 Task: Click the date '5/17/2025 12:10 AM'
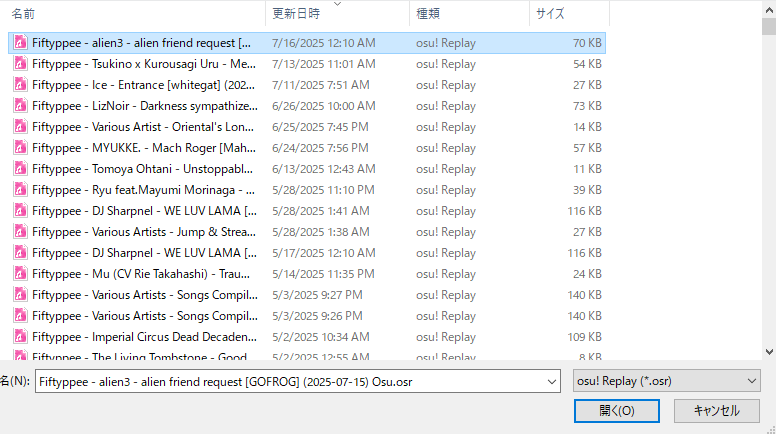(x=324, y=253)
